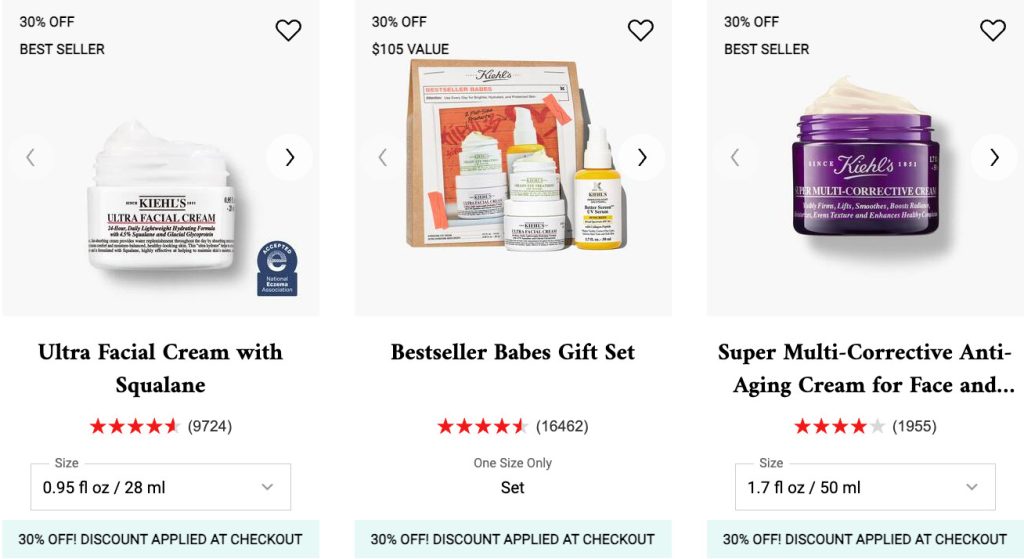
Task: Go back in Gift Set image carousel
Action: [382, 157]
